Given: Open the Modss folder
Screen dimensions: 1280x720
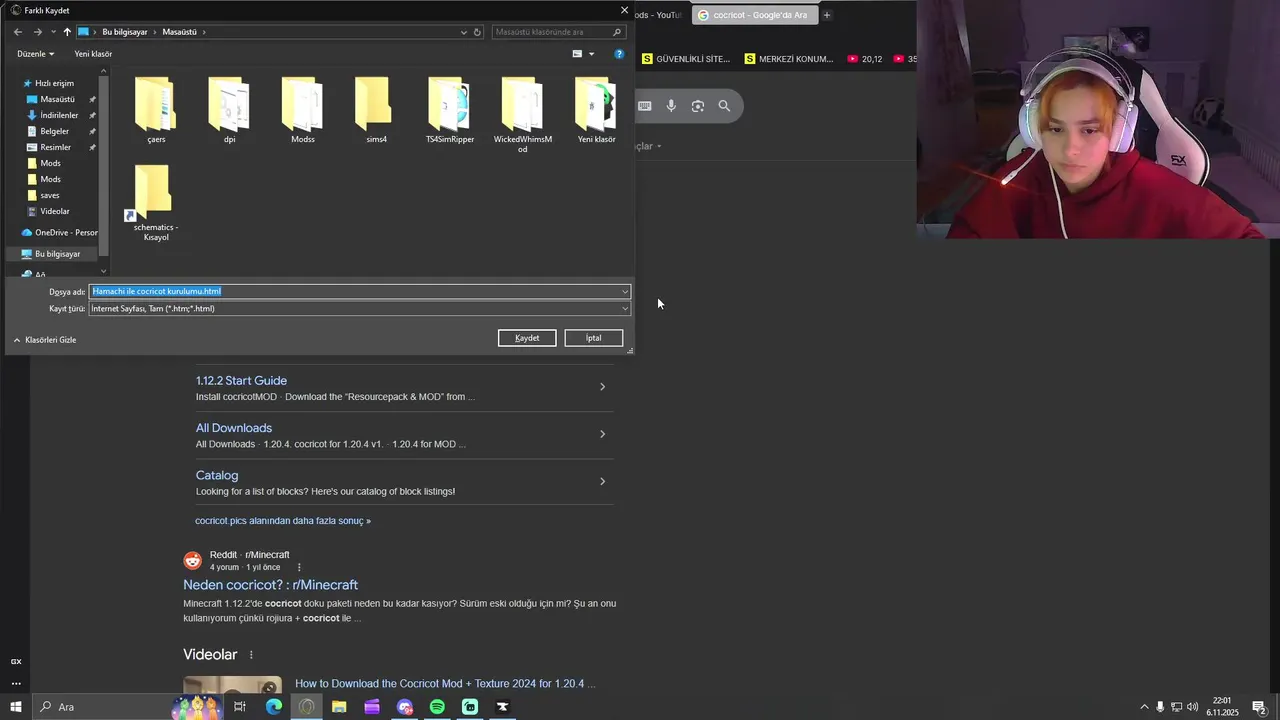Looking at the screenshot, I should tap(303, 110).
